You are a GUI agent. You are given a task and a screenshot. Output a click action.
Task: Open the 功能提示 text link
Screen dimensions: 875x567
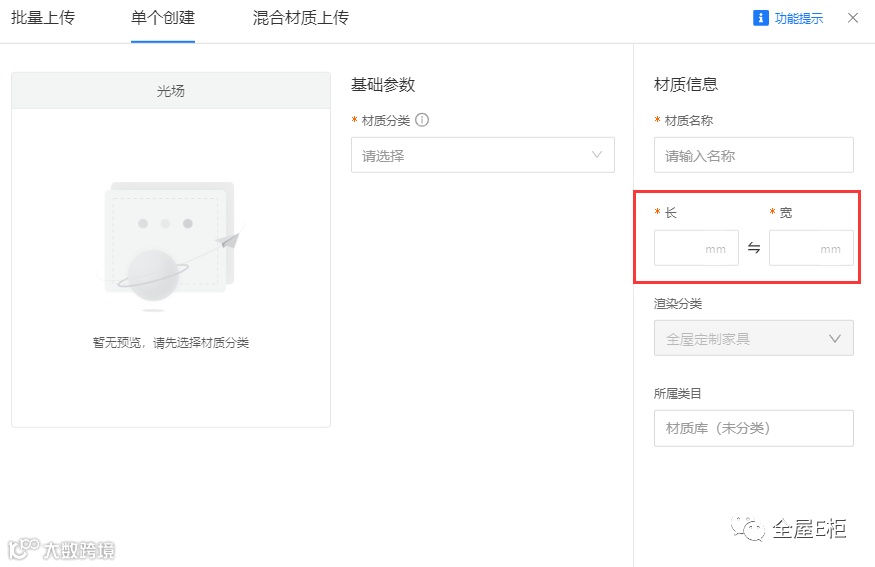[799, 19]
